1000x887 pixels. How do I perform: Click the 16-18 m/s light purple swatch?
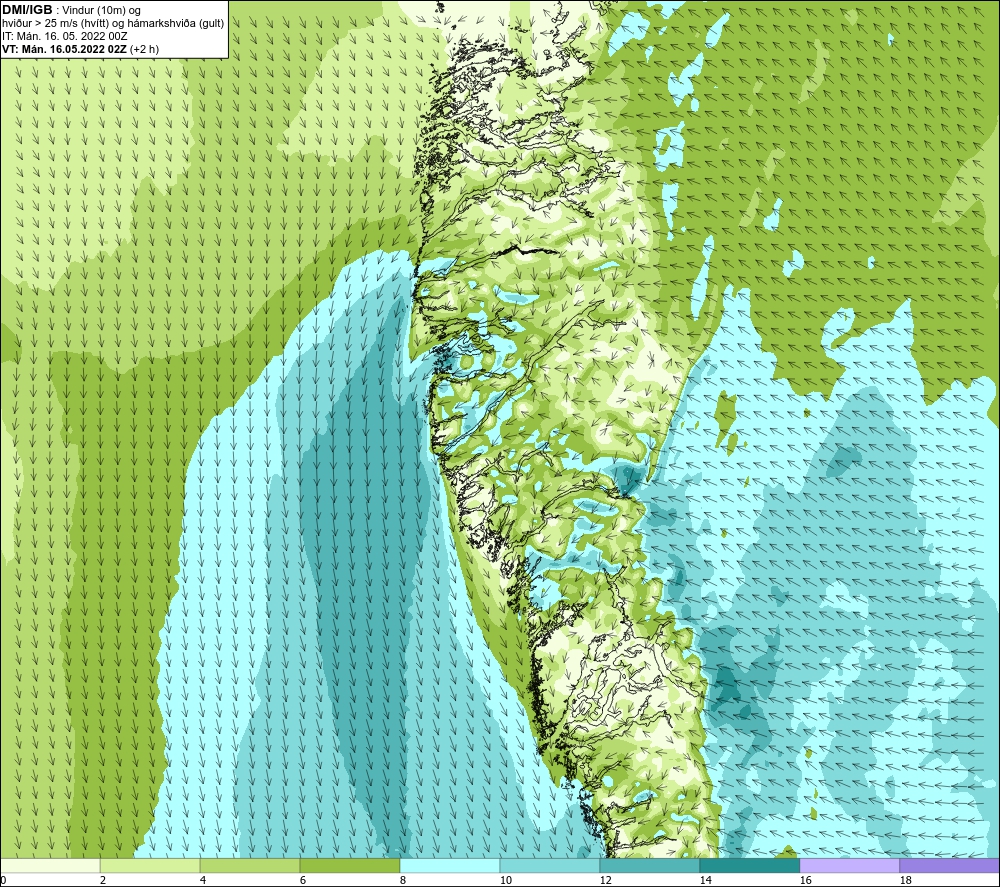849,865
